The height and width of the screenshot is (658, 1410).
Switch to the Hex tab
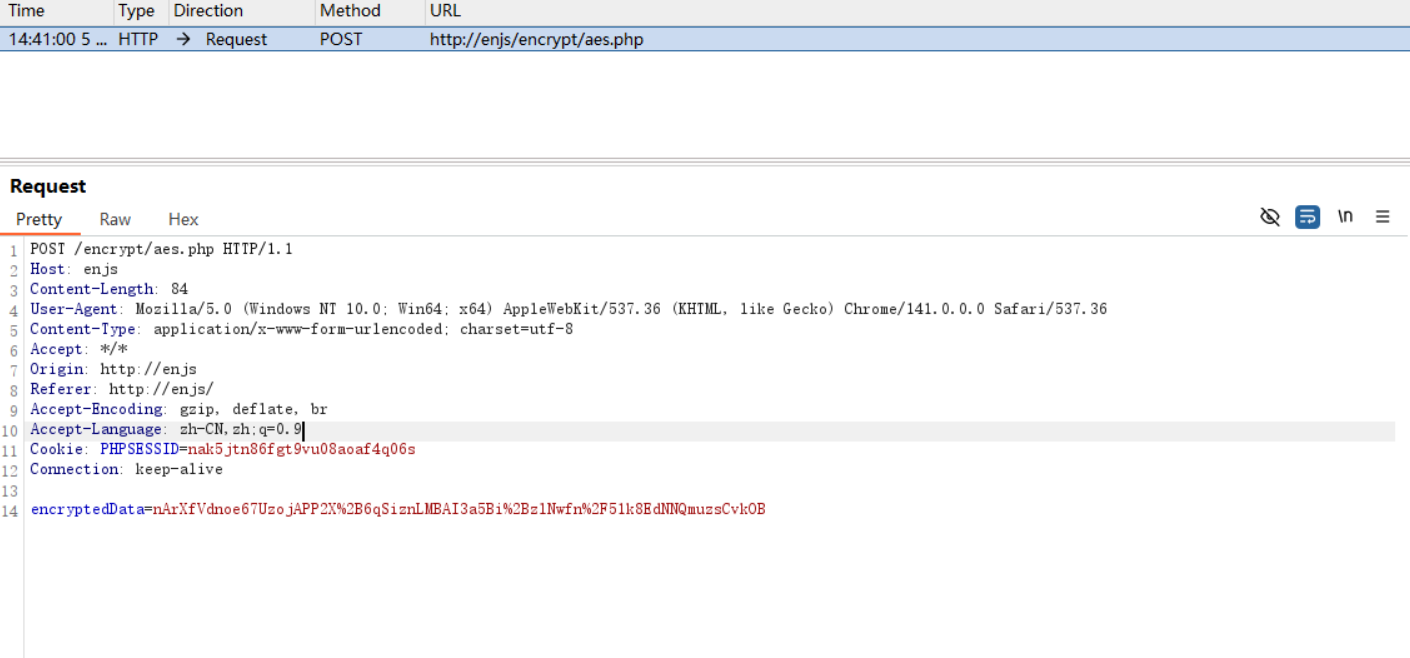183,219
